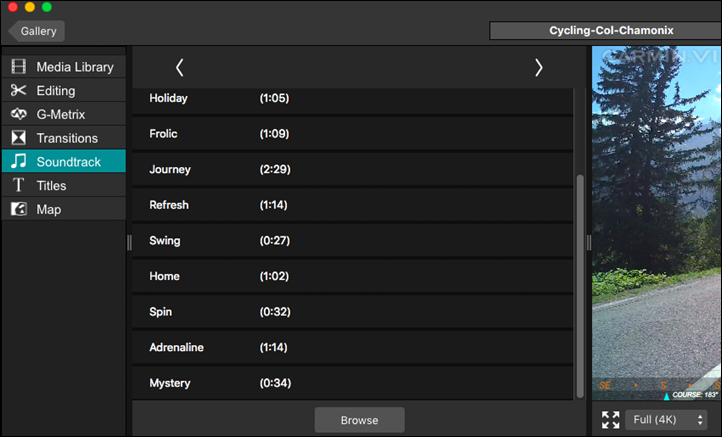
Task: Go to previous soundtrack category arrow
Action: pos(180,67)
